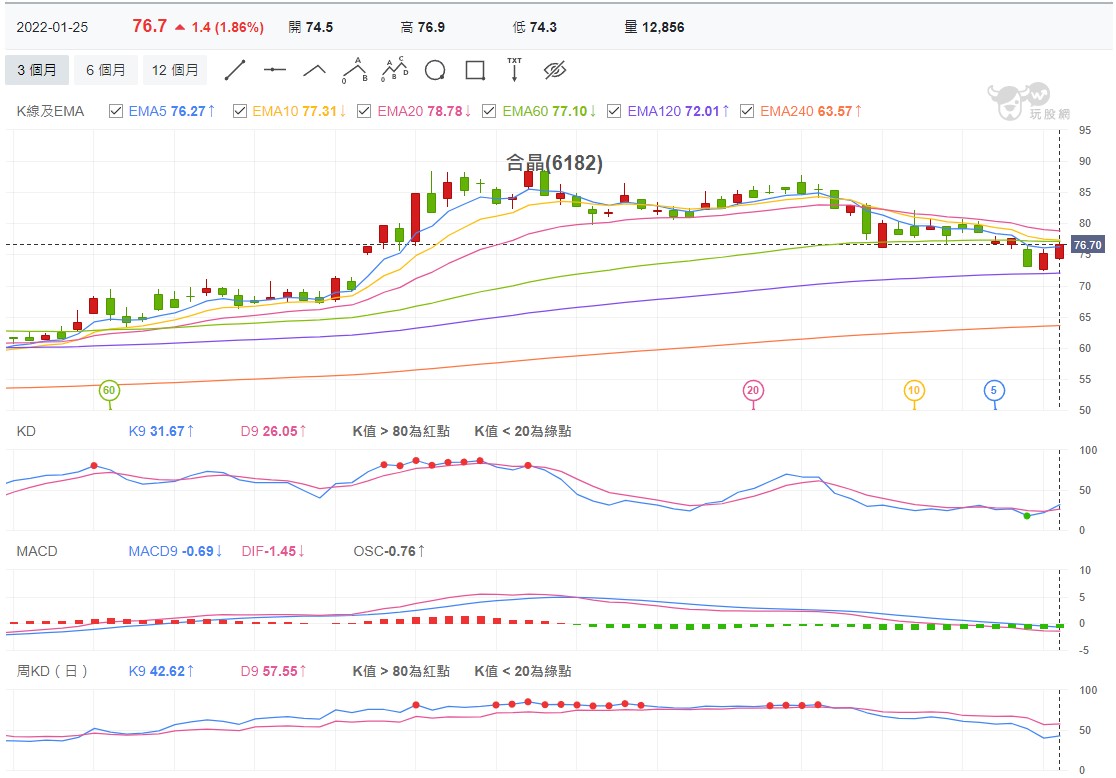Image resolution: width=1116 pixels, height=778 pixels.
Task: Select the 0-A-B wave pattern tool
Action: coord(354,70)
